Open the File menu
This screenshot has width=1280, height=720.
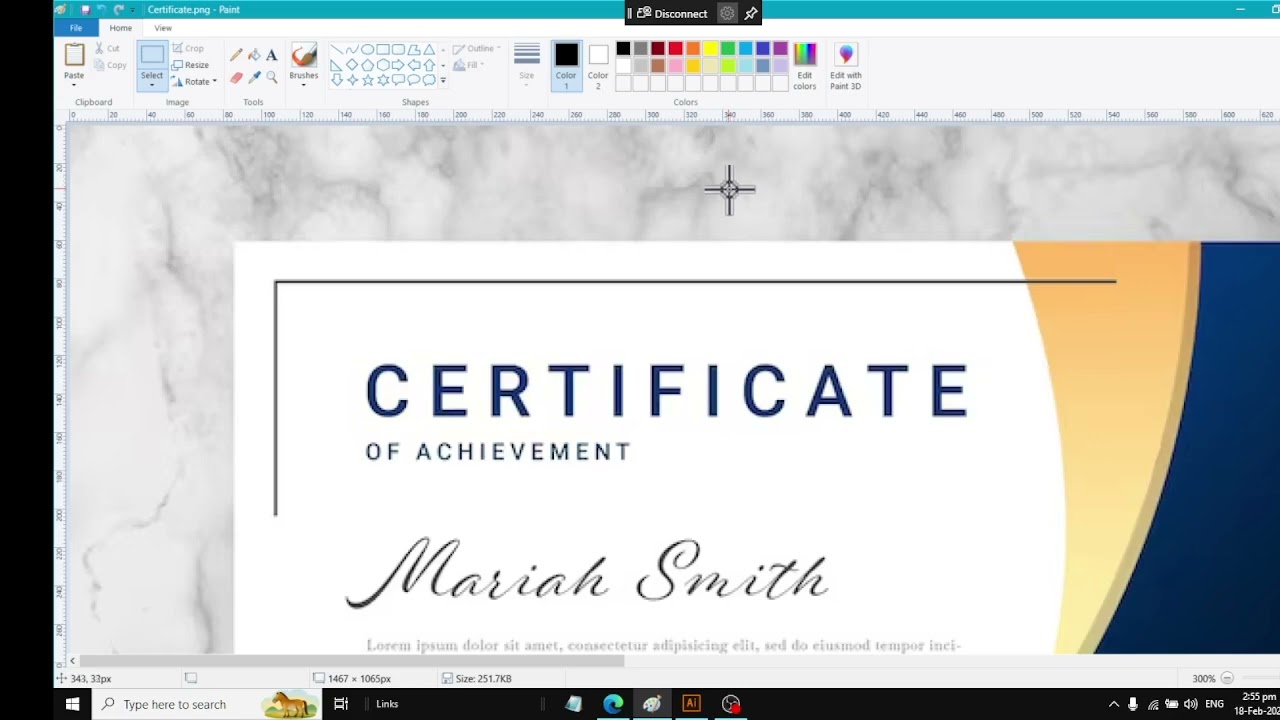tap(76, 28)
